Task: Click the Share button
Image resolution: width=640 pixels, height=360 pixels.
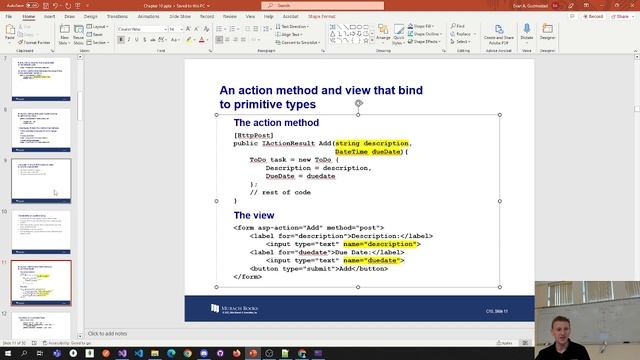Action: [620, 16]
